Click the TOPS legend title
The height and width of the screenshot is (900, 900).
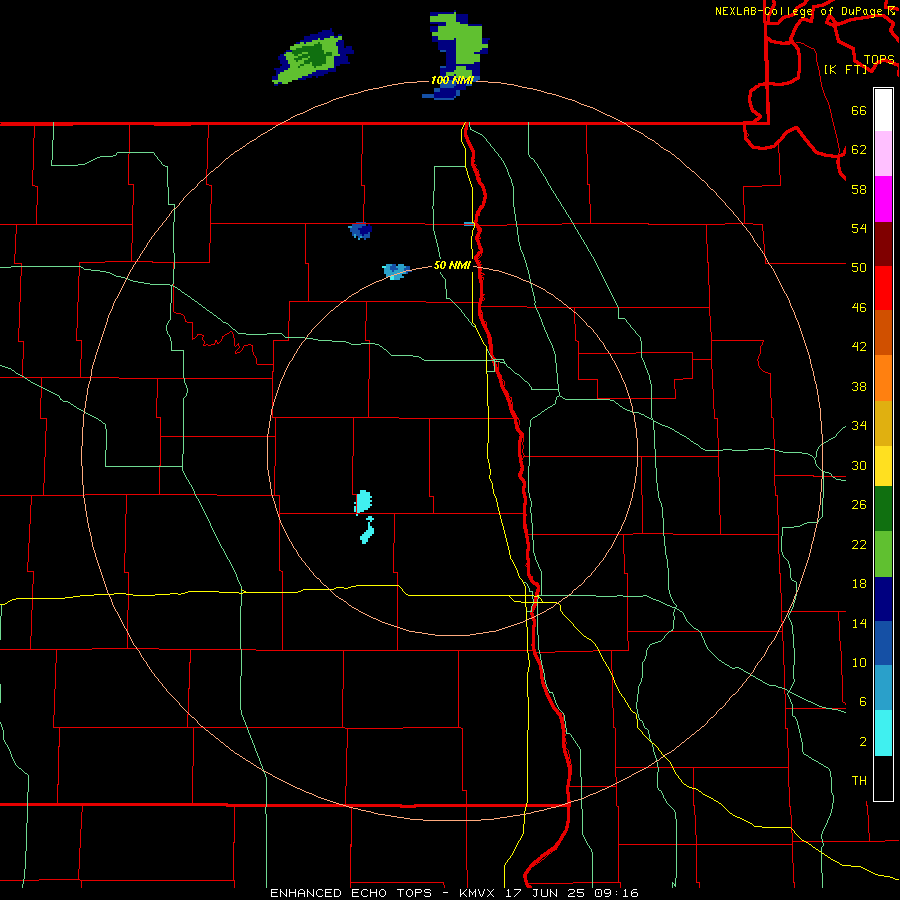click(879, 60)
